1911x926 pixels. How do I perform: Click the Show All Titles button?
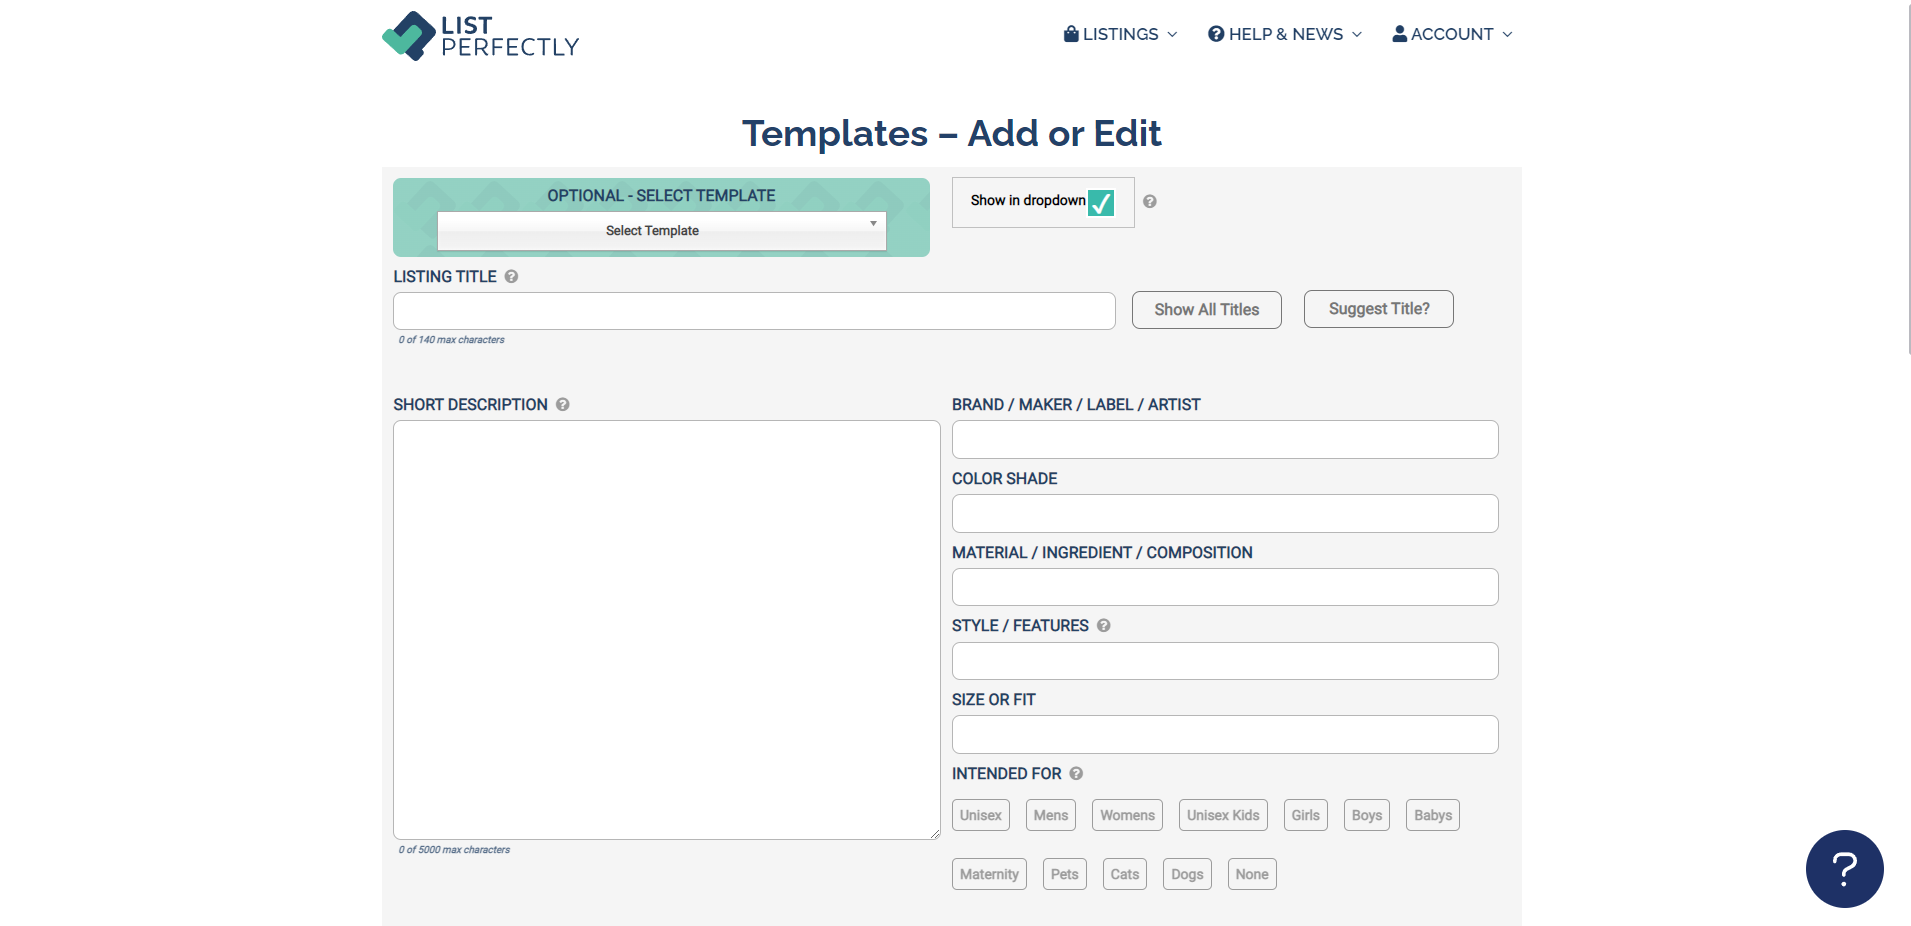pos(1205,309)
